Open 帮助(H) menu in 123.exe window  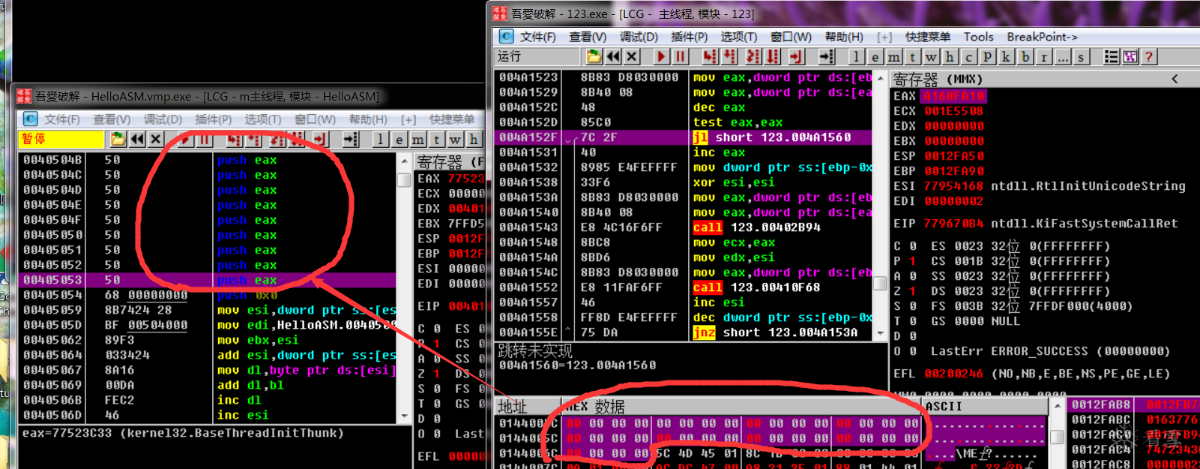click(843, 37)
